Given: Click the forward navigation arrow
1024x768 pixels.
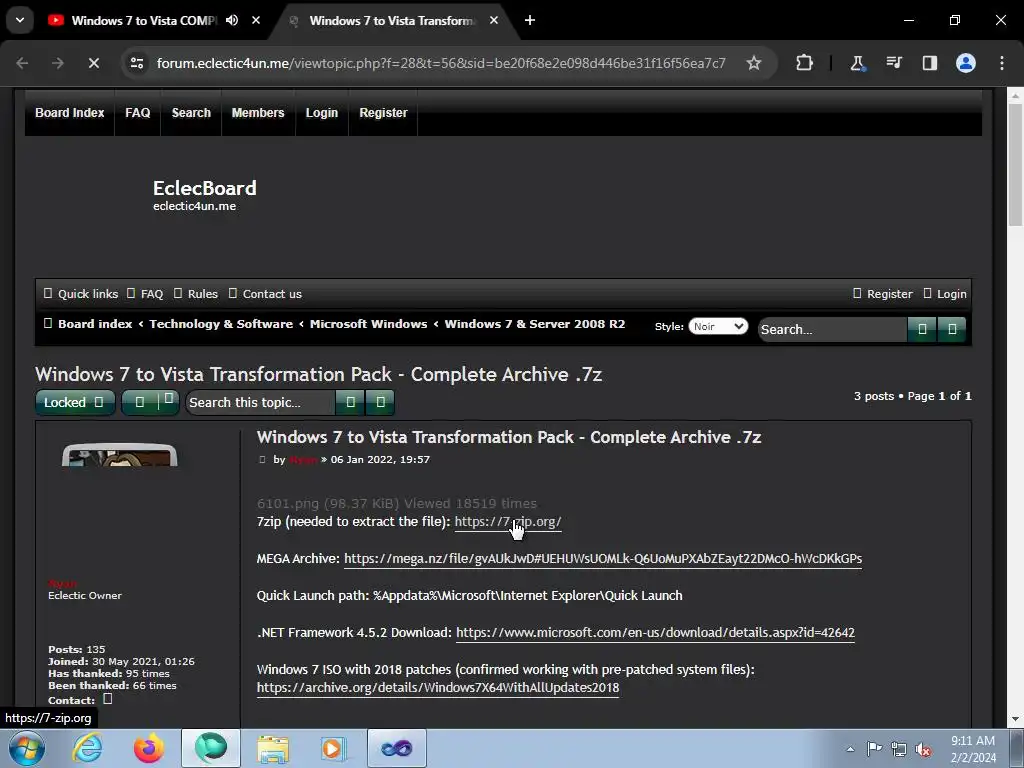Looking at the screenshot, I should pyautogui.click(x=57, y=63).
